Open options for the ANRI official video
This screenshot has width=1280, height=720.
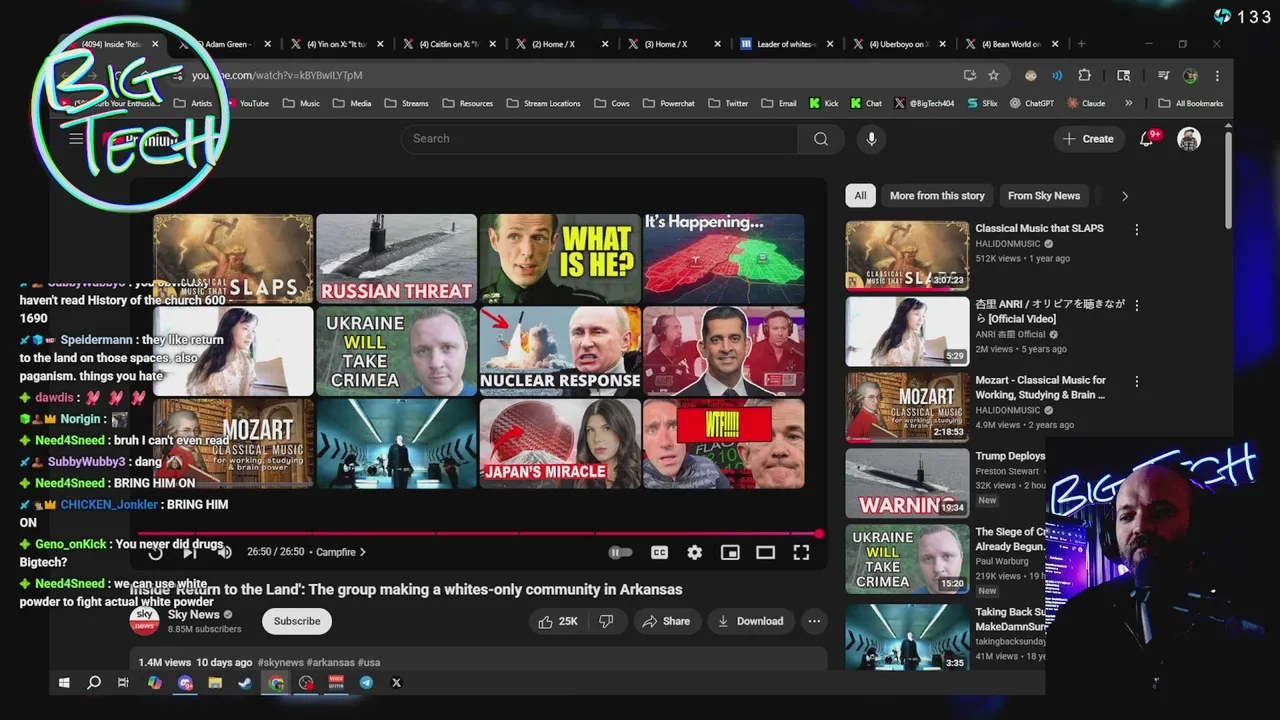(x=1136, y=306)
